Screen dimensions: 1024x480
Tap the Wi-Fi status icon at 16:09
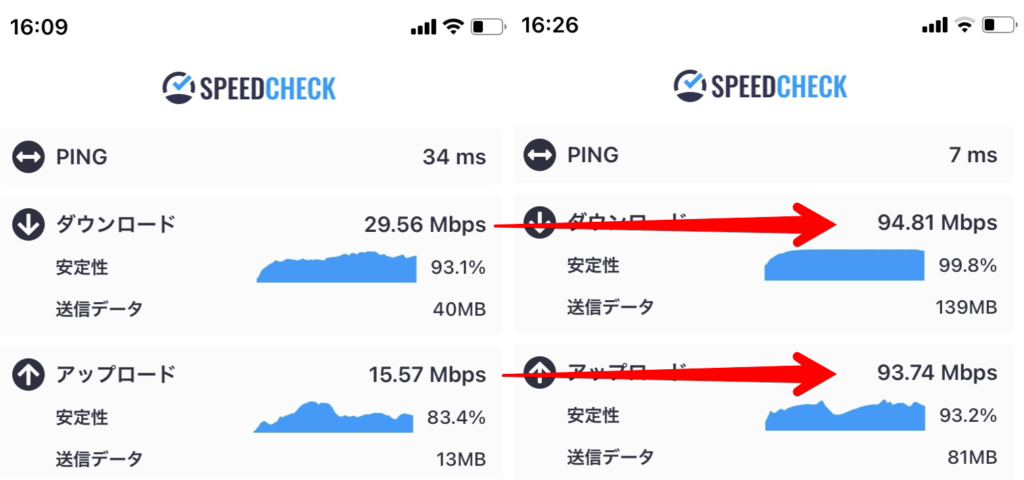453,27
